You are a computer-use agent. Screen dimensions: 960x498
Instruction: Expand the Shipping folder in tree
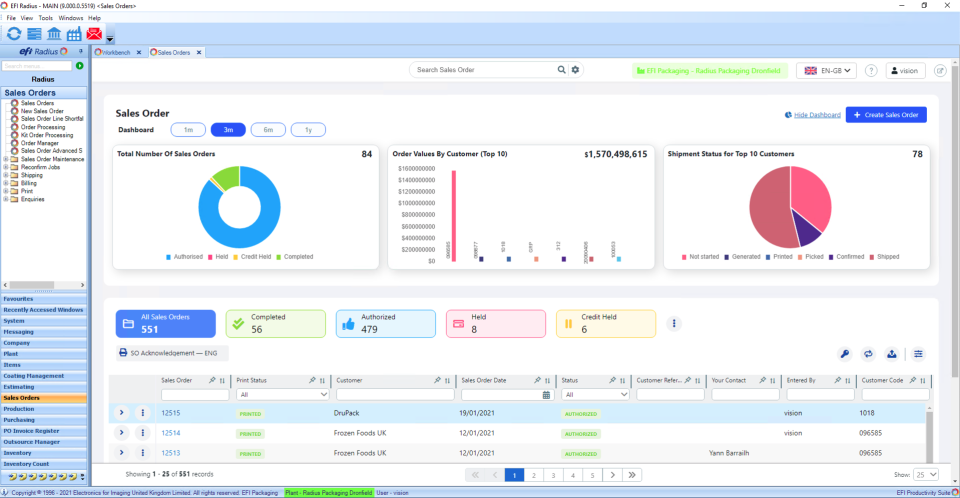(6, 175)
